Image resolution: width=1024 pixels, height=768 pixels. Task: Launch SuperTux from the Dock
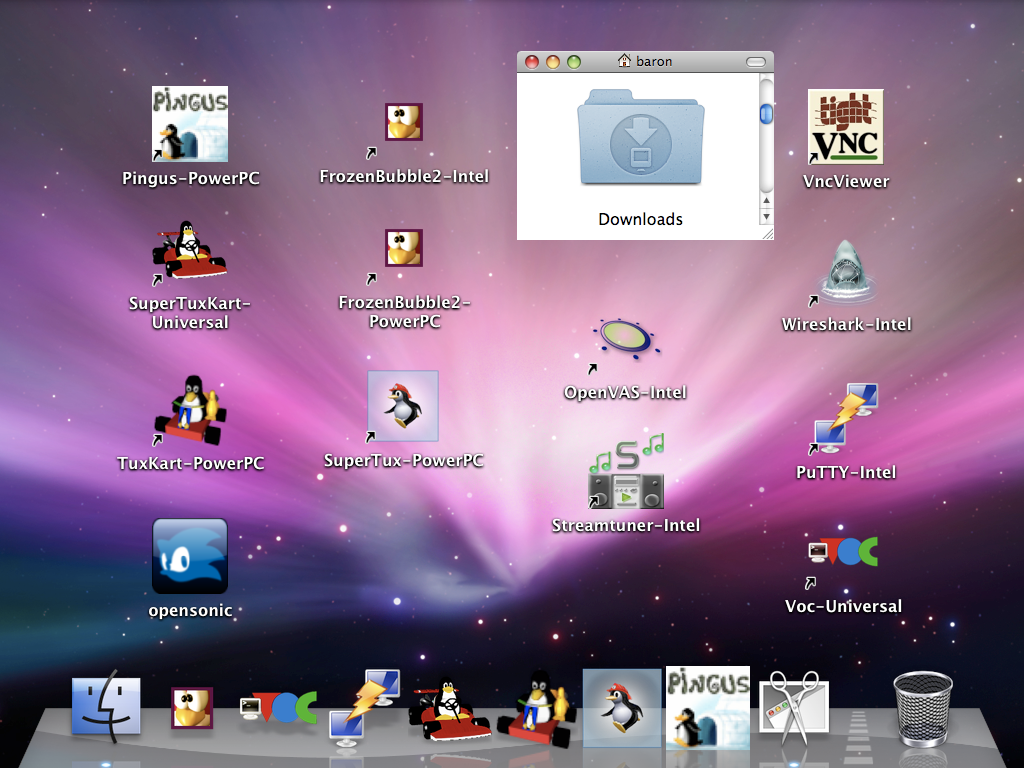click(x=622, y=708)
